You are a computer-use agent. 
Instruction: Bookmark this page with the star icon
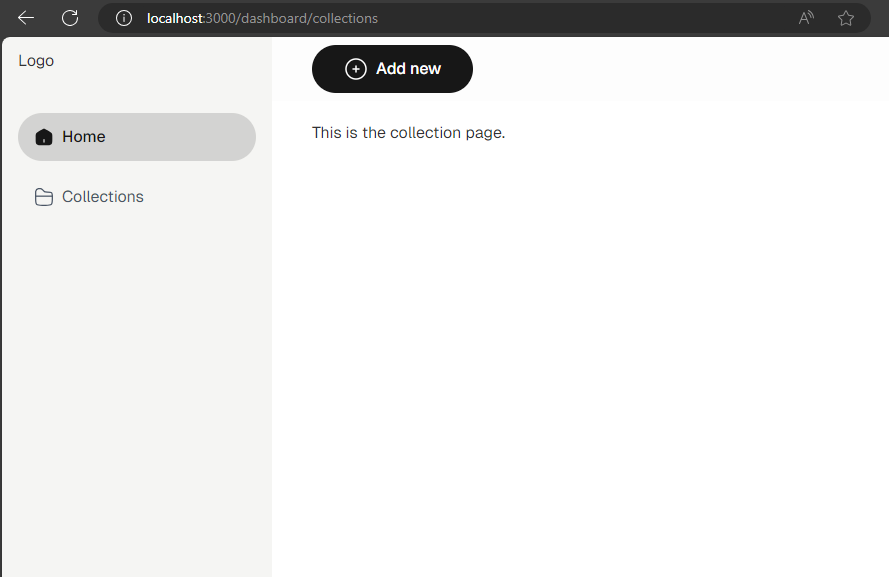pos(845,18)
